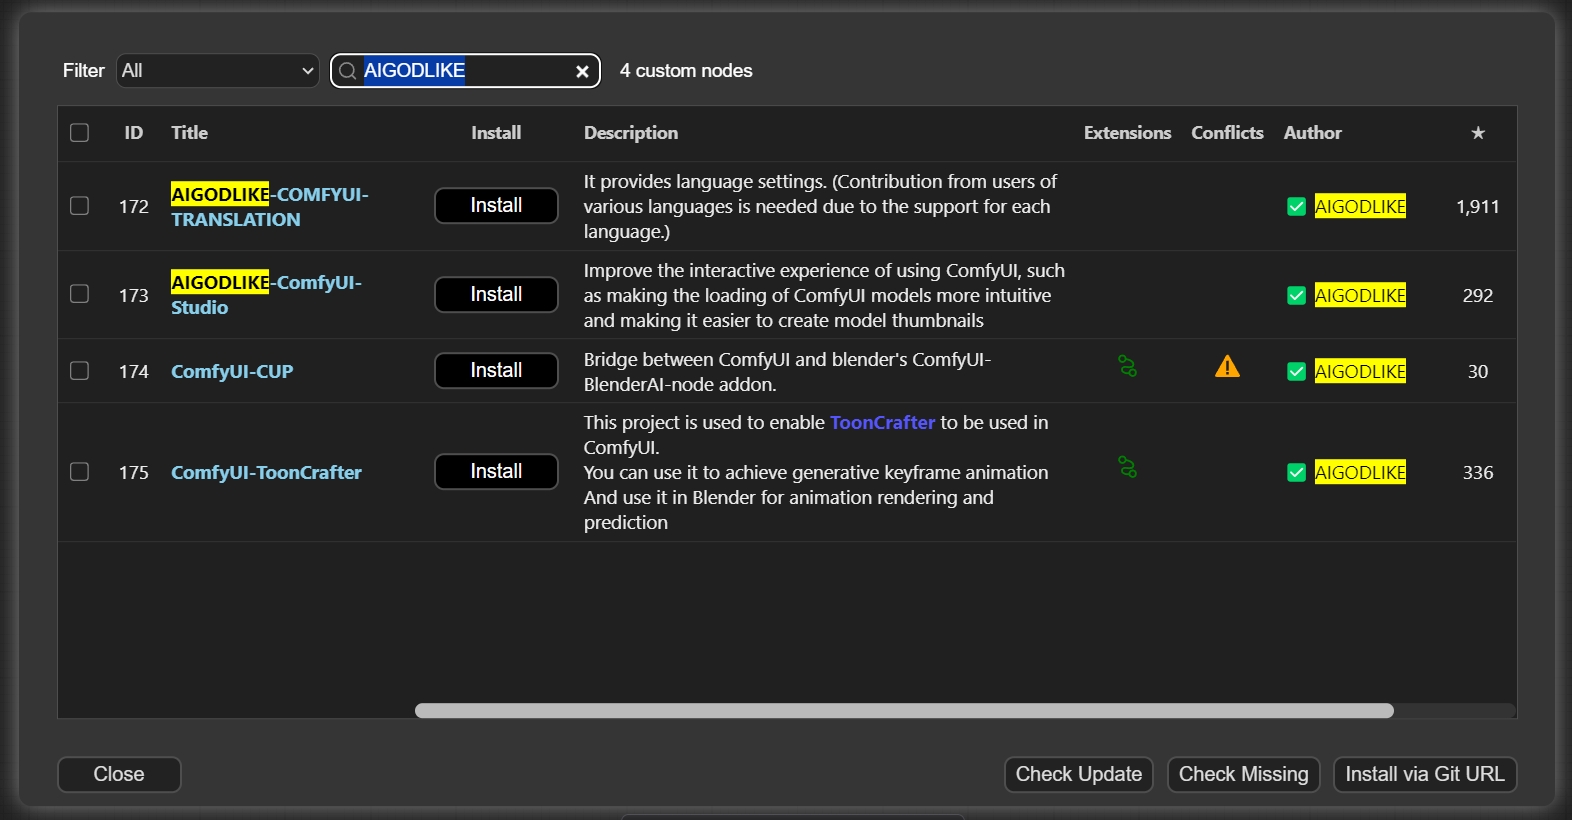Install AIGODLIKE-ComfyUI-Studio node

pyautogui.click(x=496, y=295)
